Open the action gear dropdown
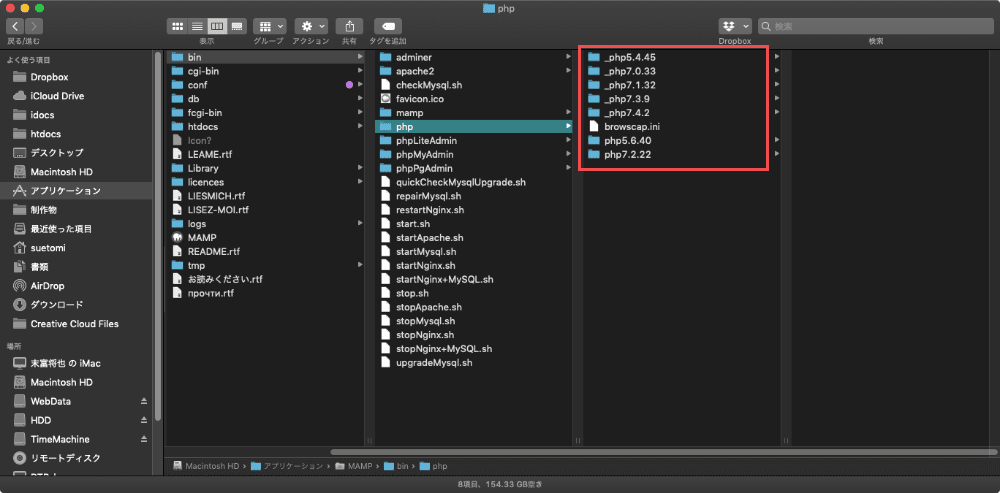The image size is (1000, 493). (x=311, y=26)
